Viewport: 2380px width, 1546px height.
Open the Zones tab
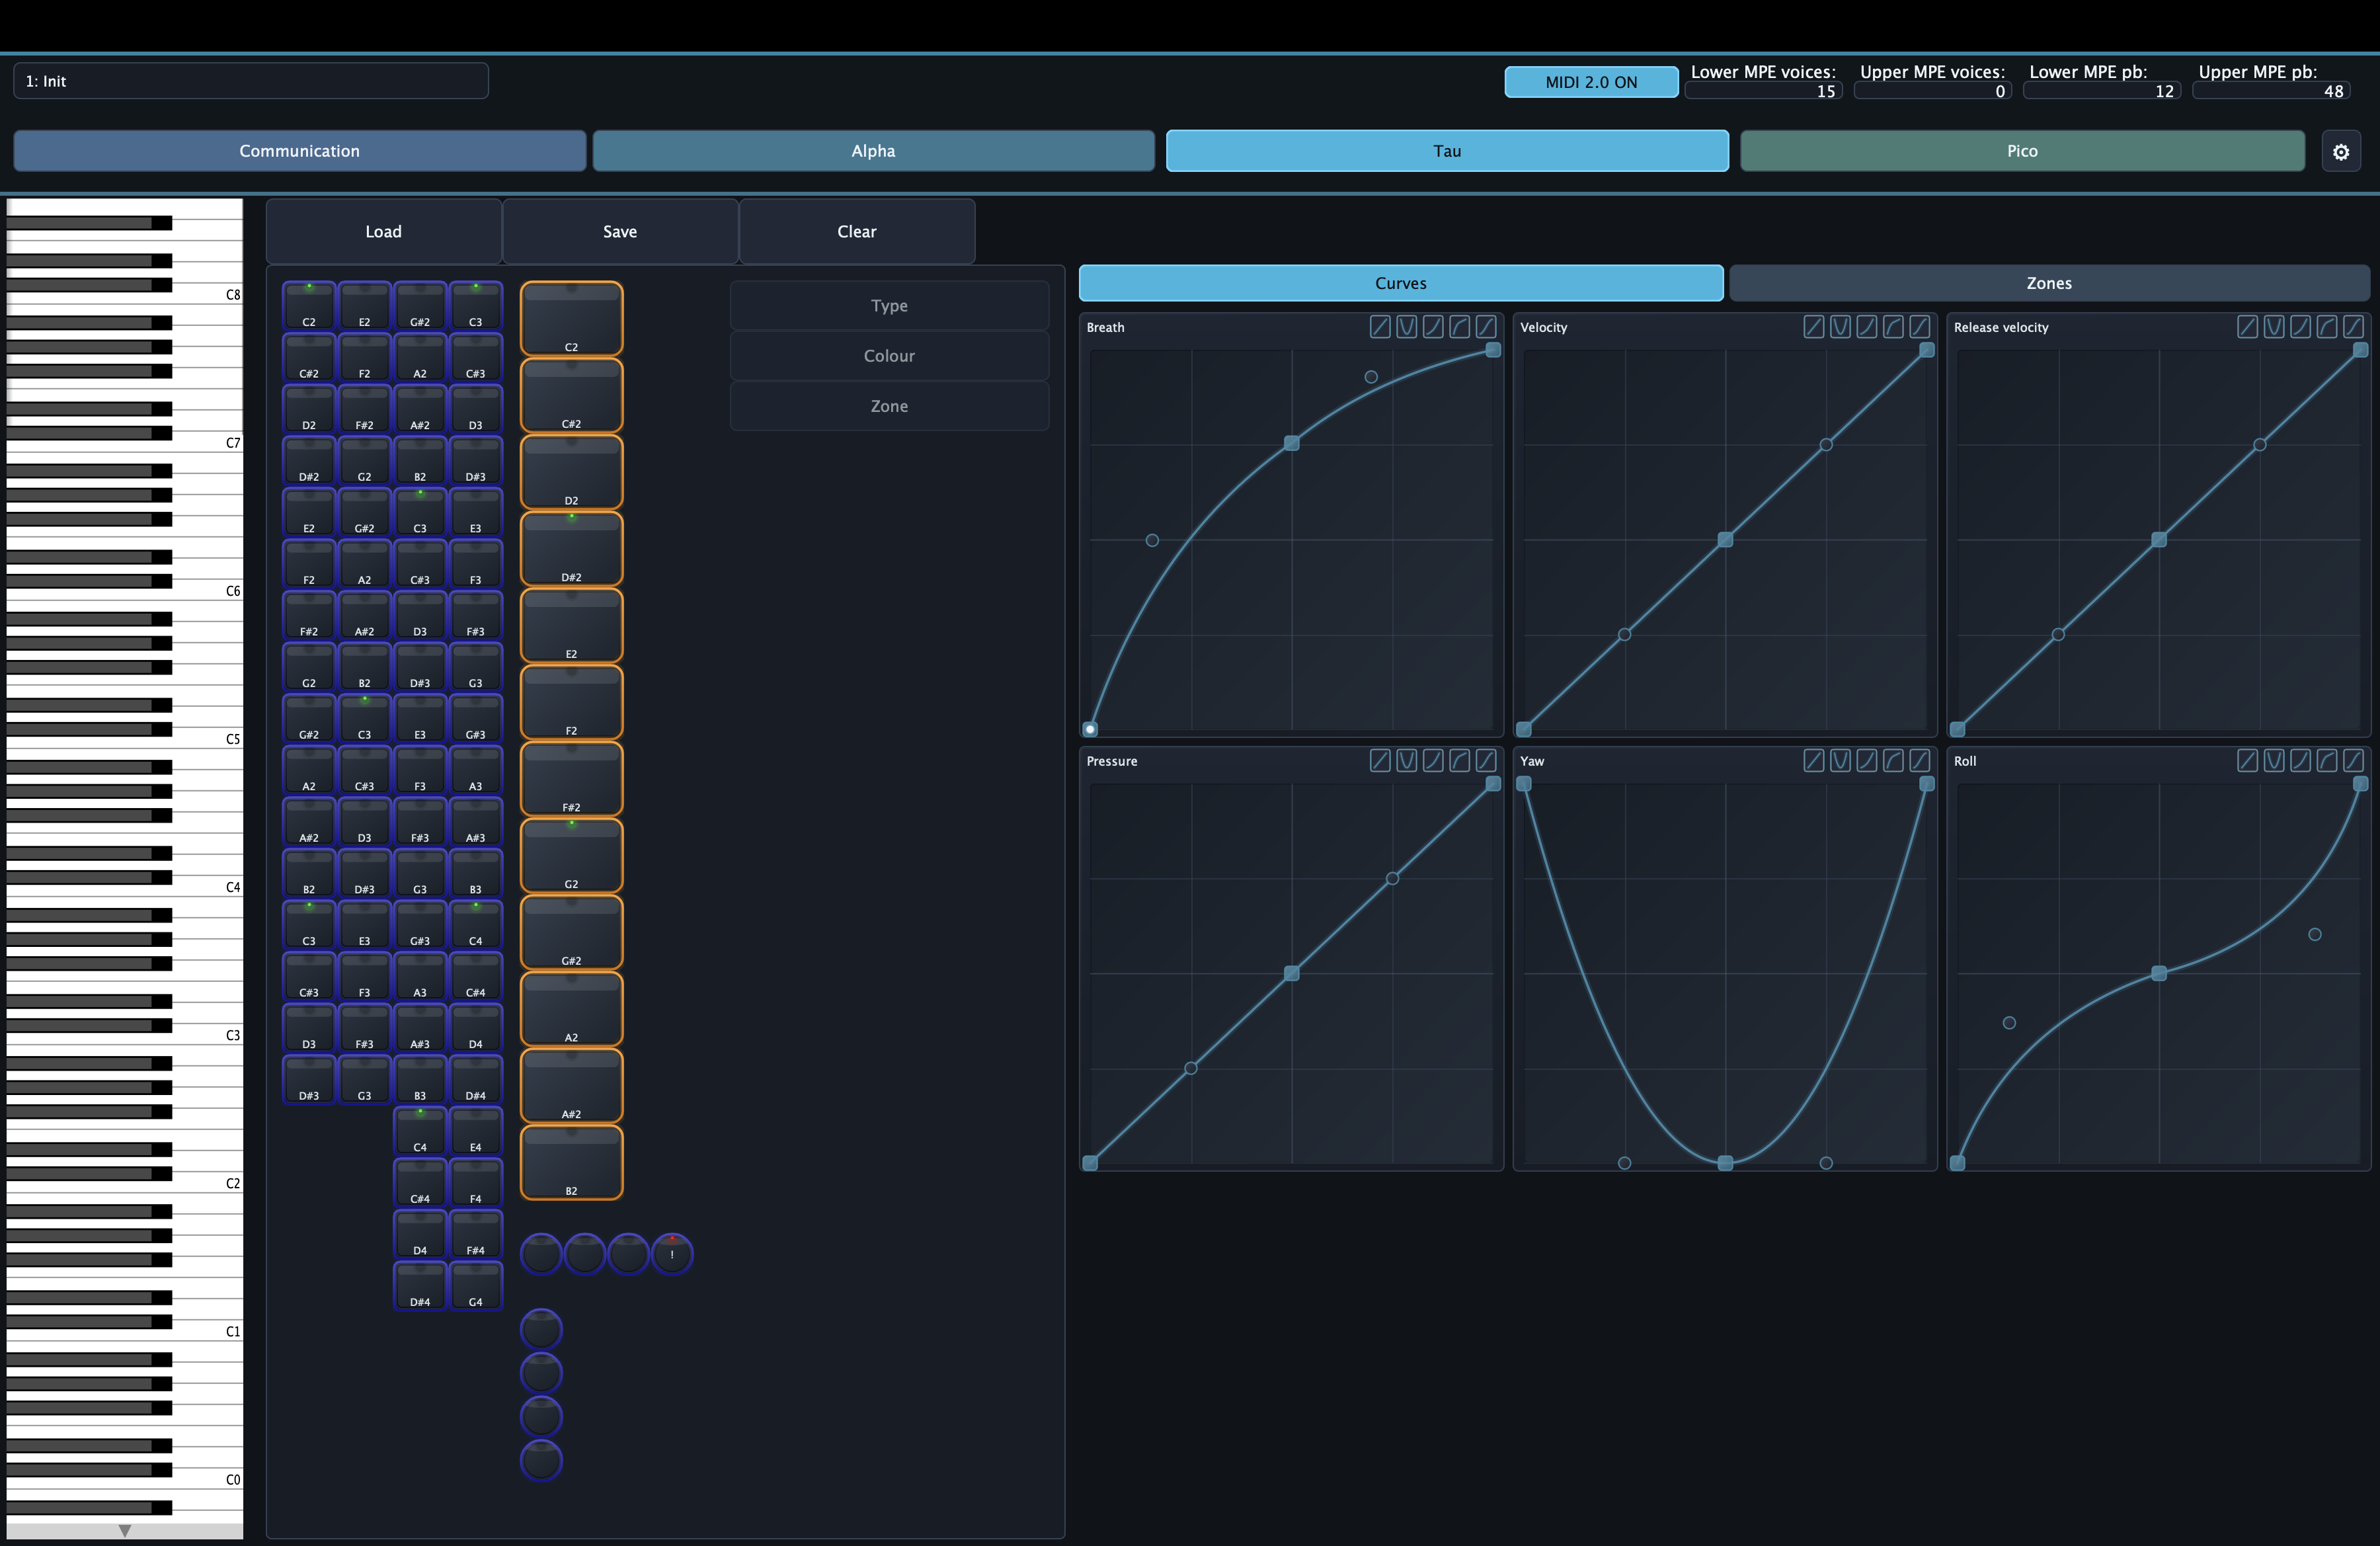(2049, 283)
